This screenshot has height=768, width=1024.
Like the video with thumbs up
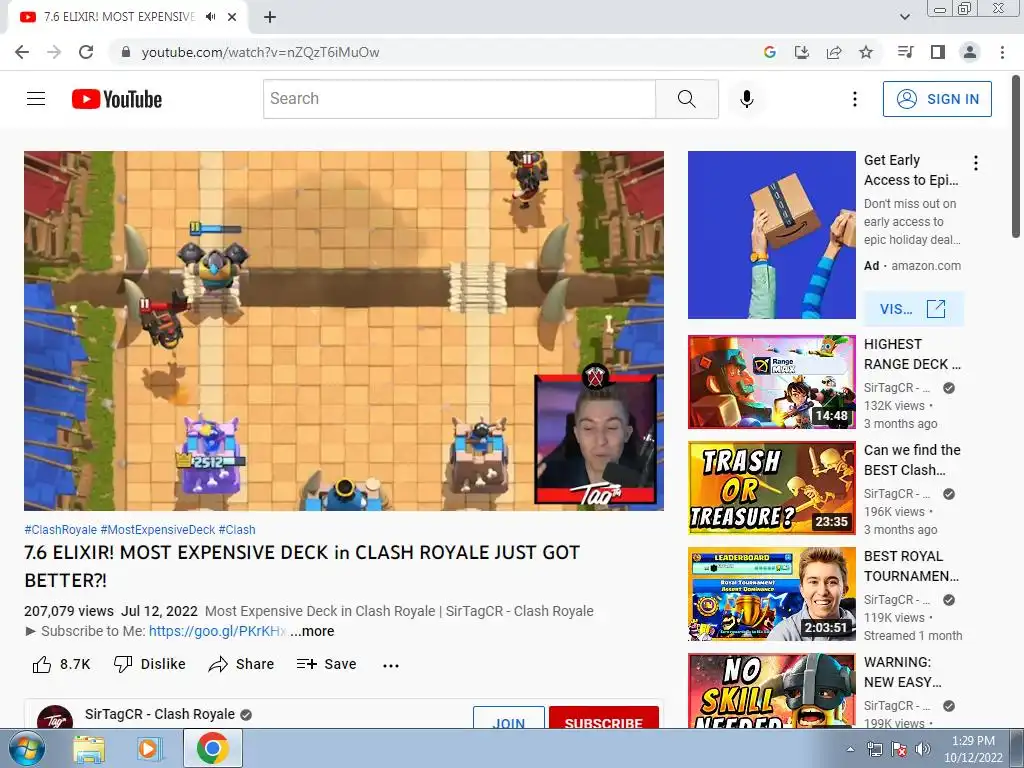click(x=61, y=664)
